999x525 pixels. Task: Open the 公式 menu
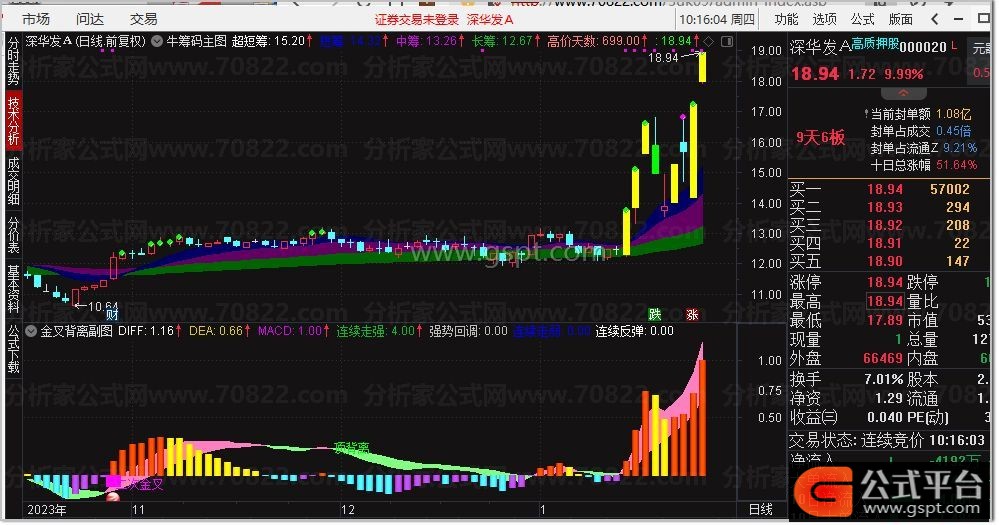pos(863,20)
